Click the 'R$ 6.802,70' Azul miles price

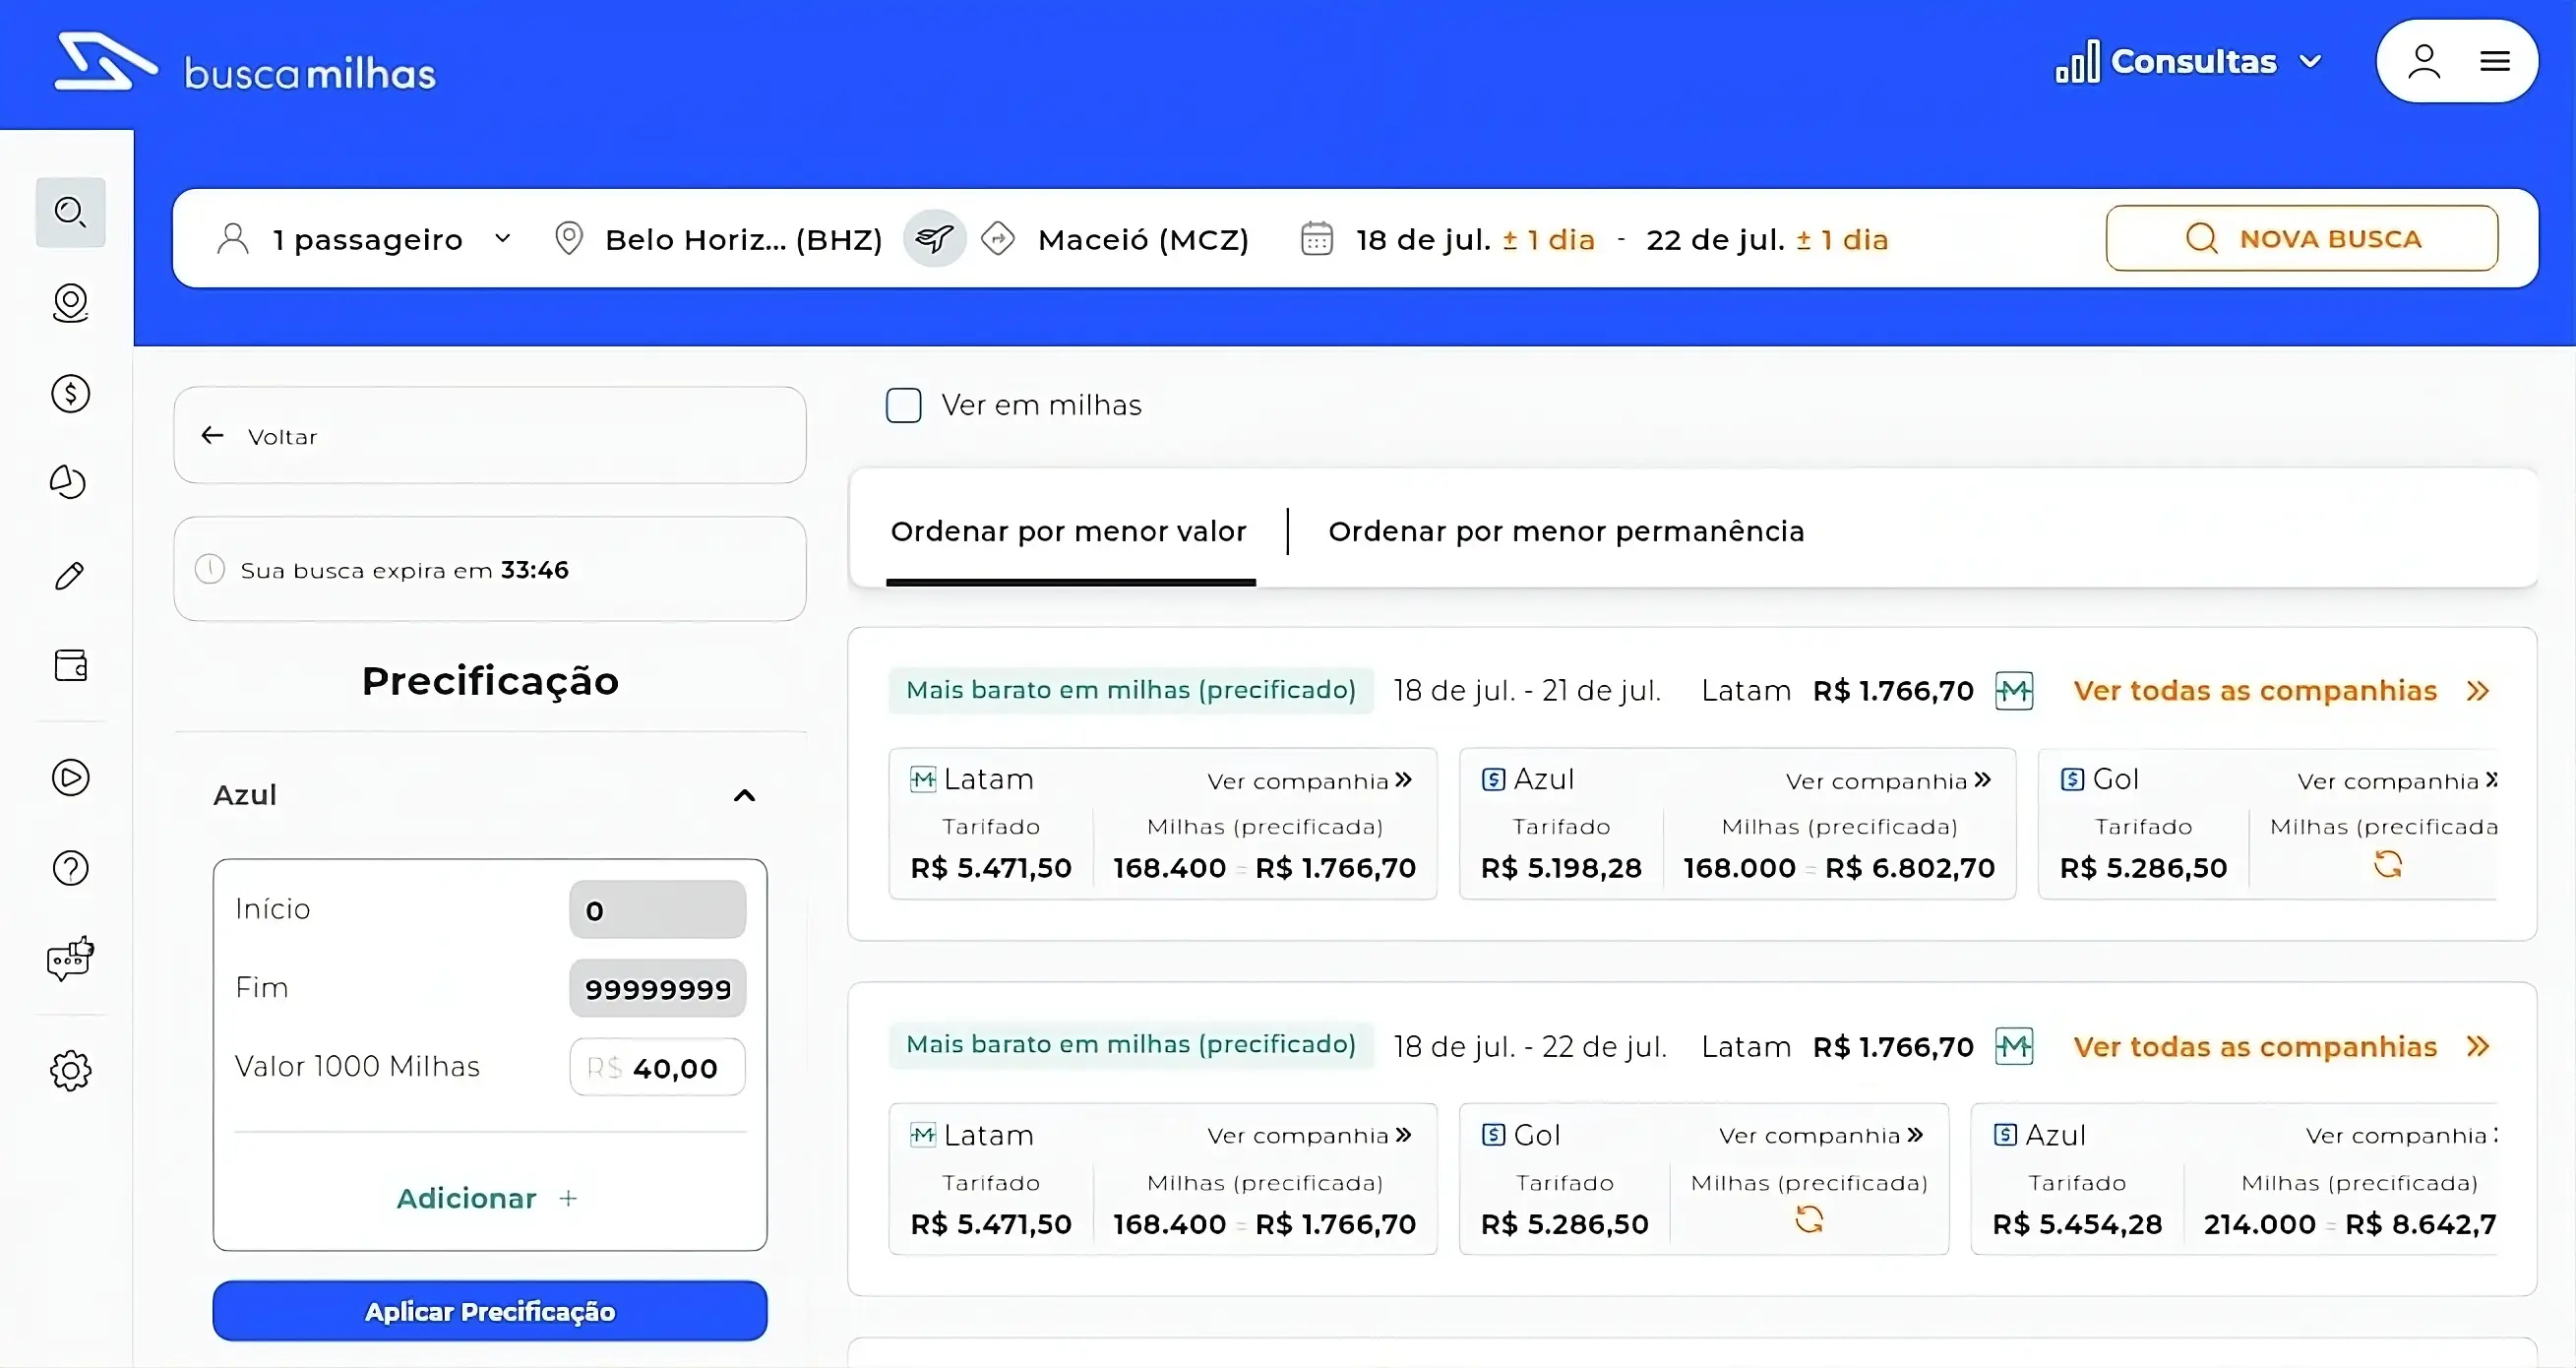pyautogui.click(x=1910, y=868)
